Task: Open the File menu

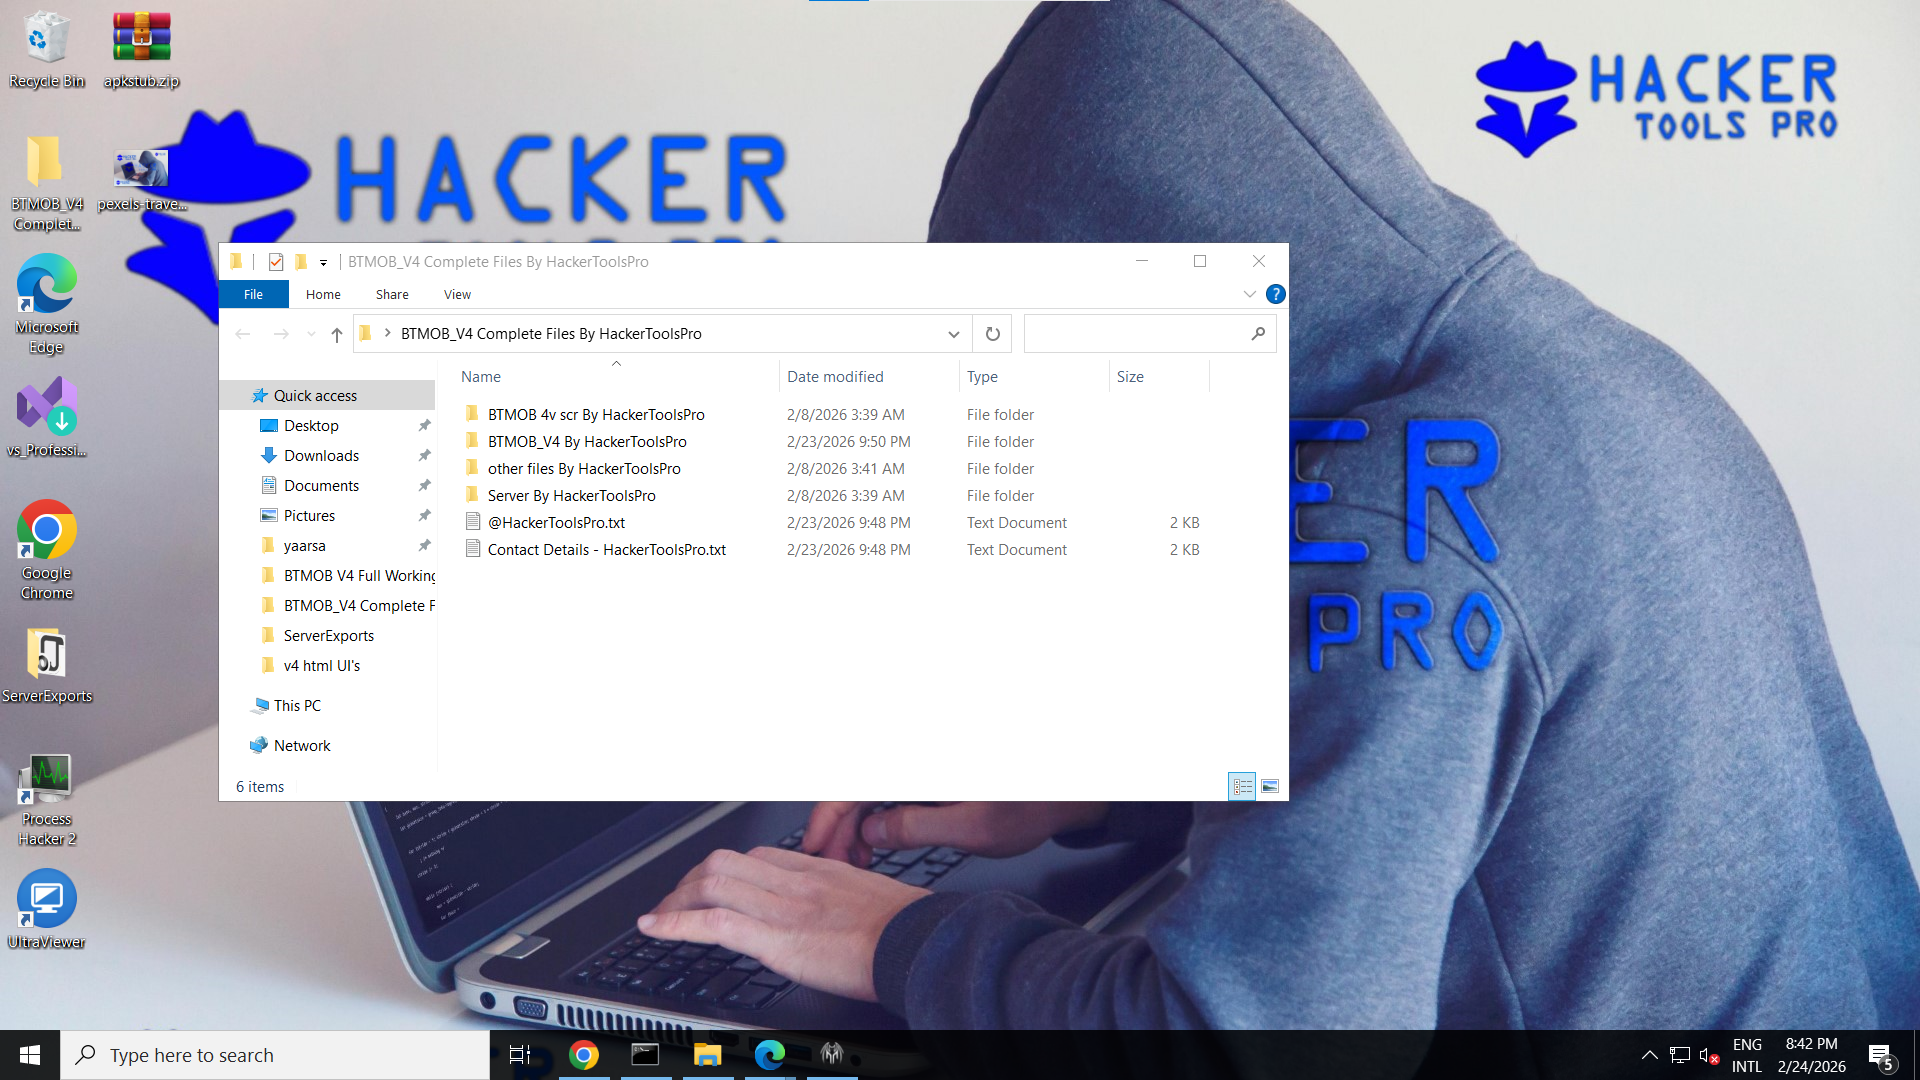Action: [254, 294]
